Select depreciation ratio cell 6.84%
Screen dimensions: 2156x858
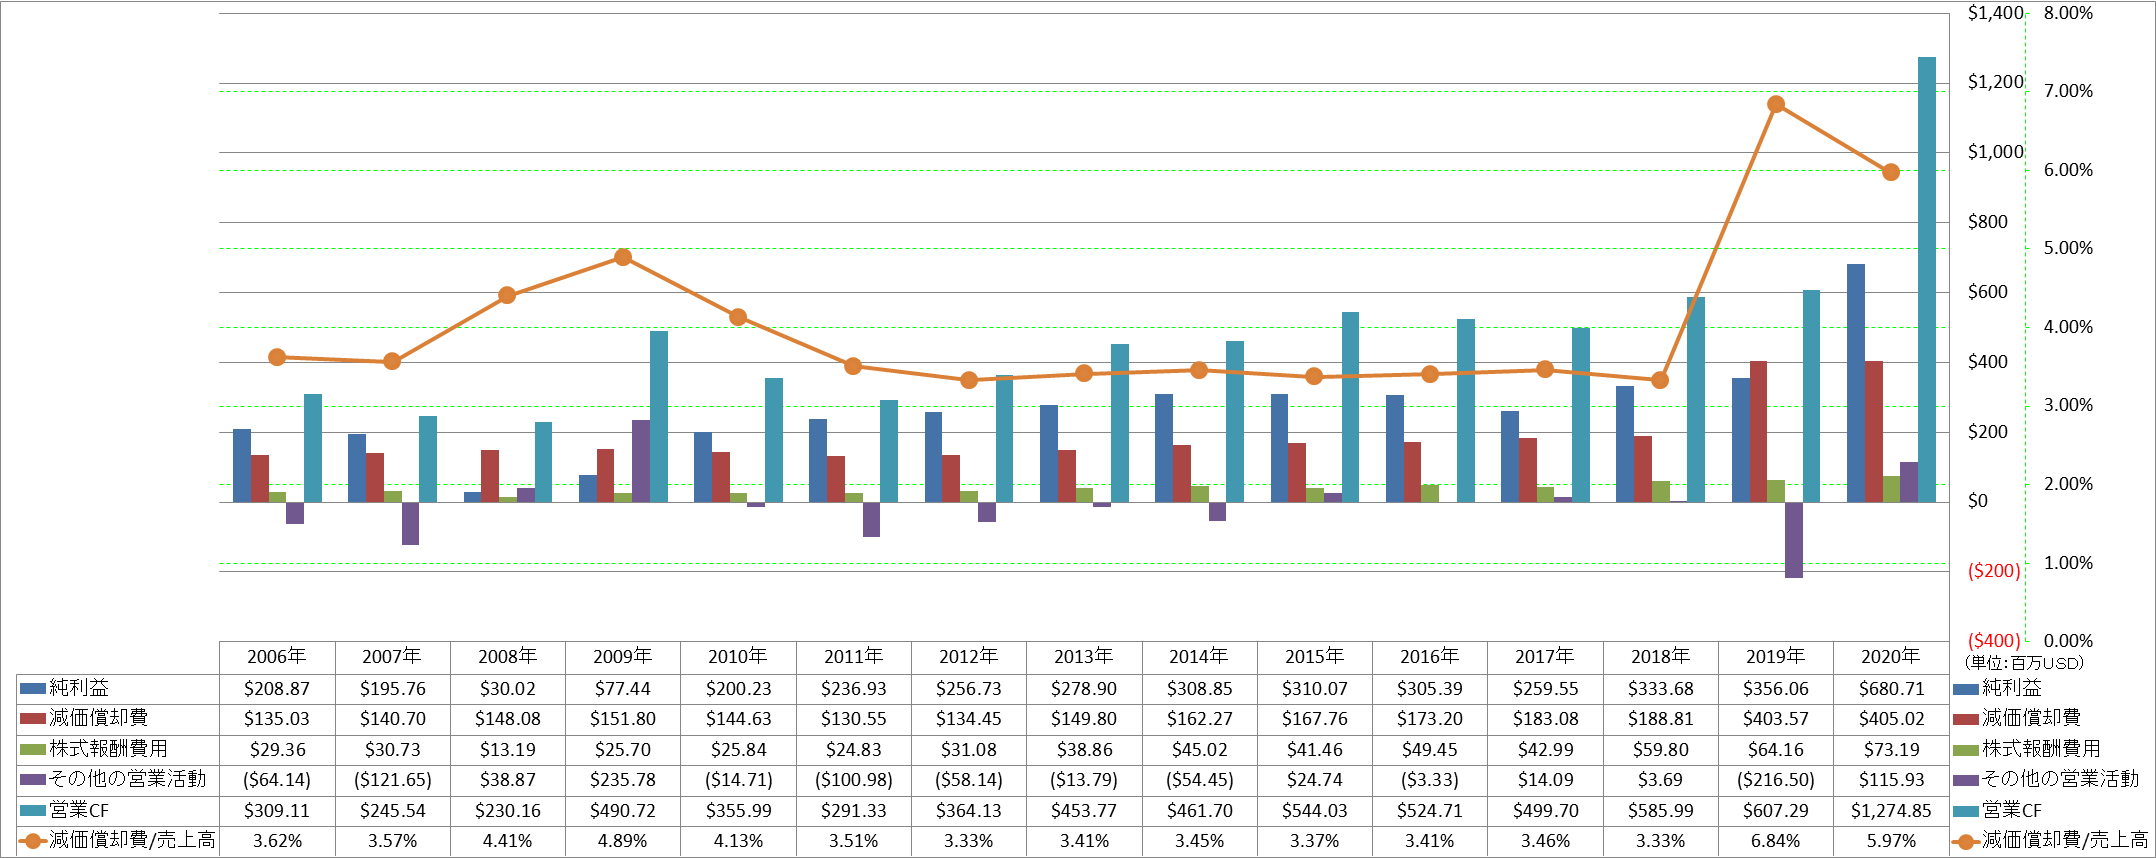click(x=1776, y=841)
